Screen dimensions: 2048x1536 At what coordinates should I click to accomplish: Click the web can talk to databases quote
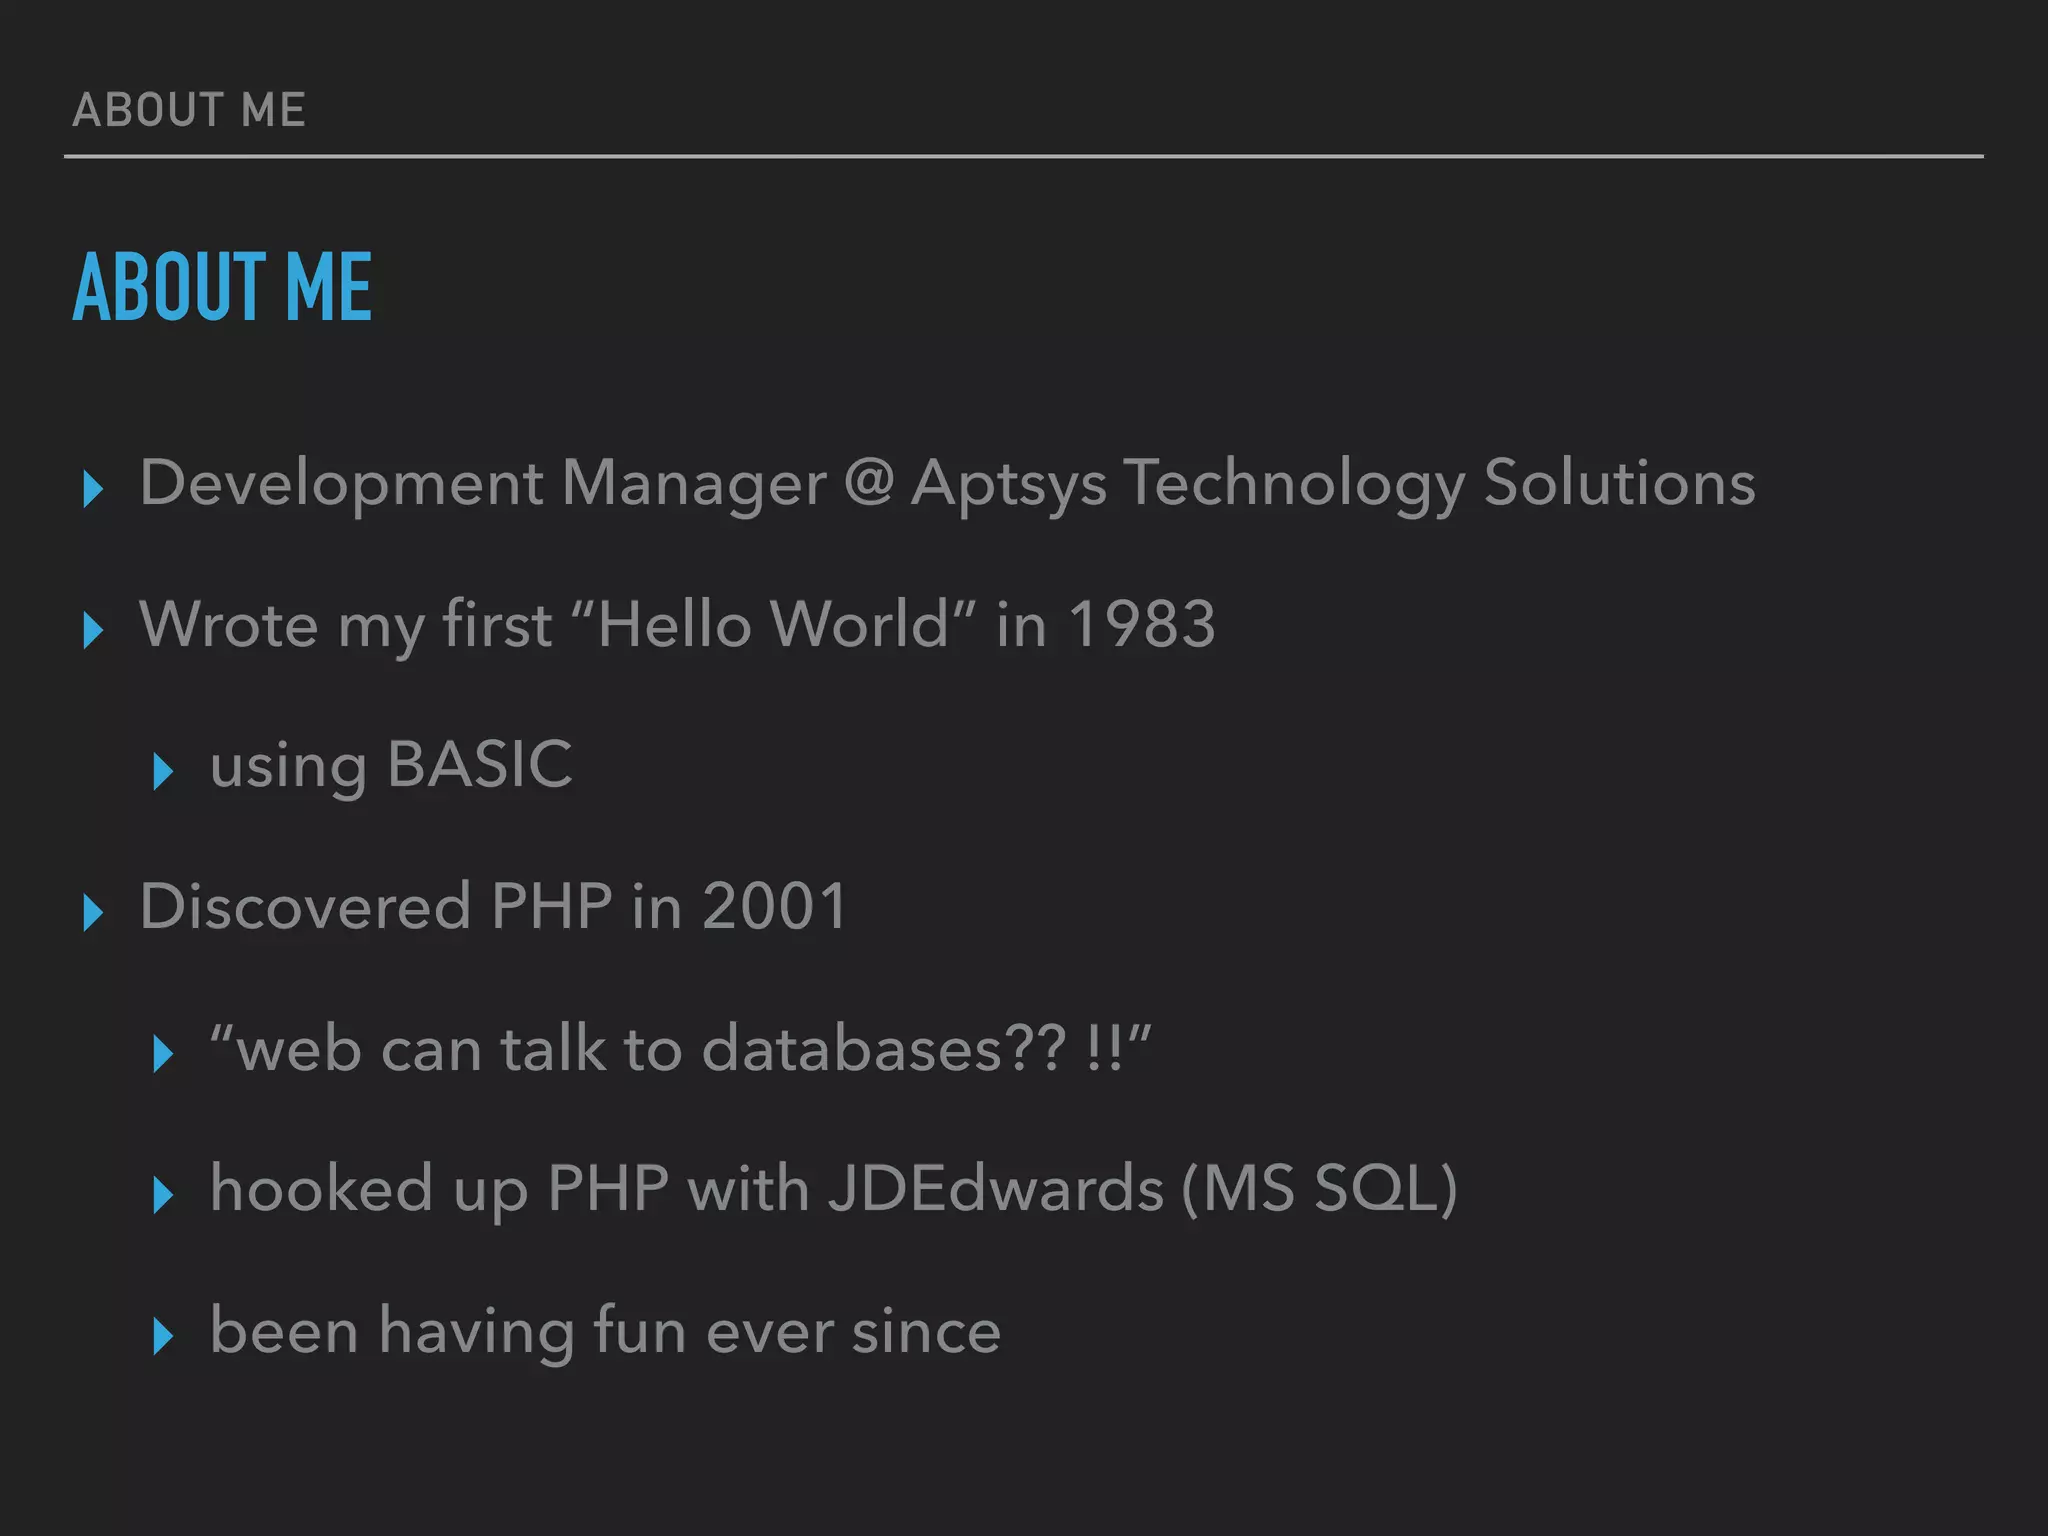[x=680, y=1049]
